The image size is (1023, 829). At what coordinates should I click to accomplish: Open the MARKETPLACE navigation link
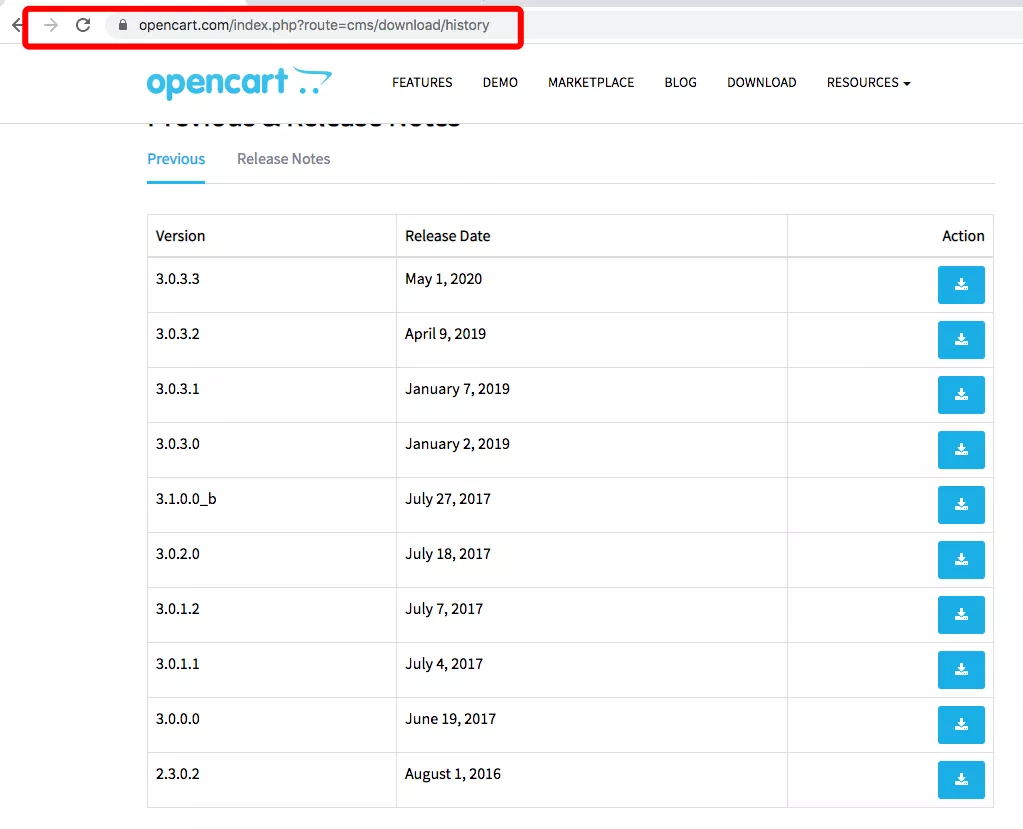point(591,83)
